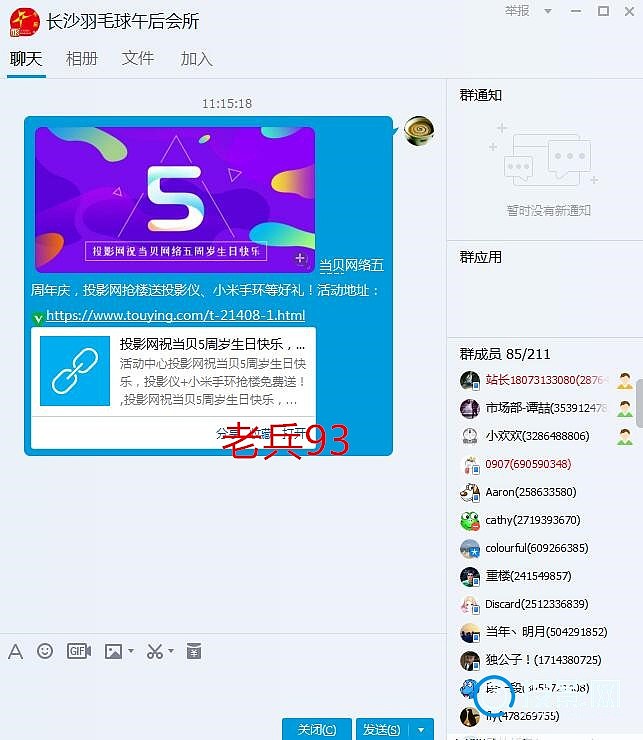Image resolution: width=643 pixels, height=740 pixels.
Task: Expand the dropdown arrow next to 举报
Action: (548, 11)
